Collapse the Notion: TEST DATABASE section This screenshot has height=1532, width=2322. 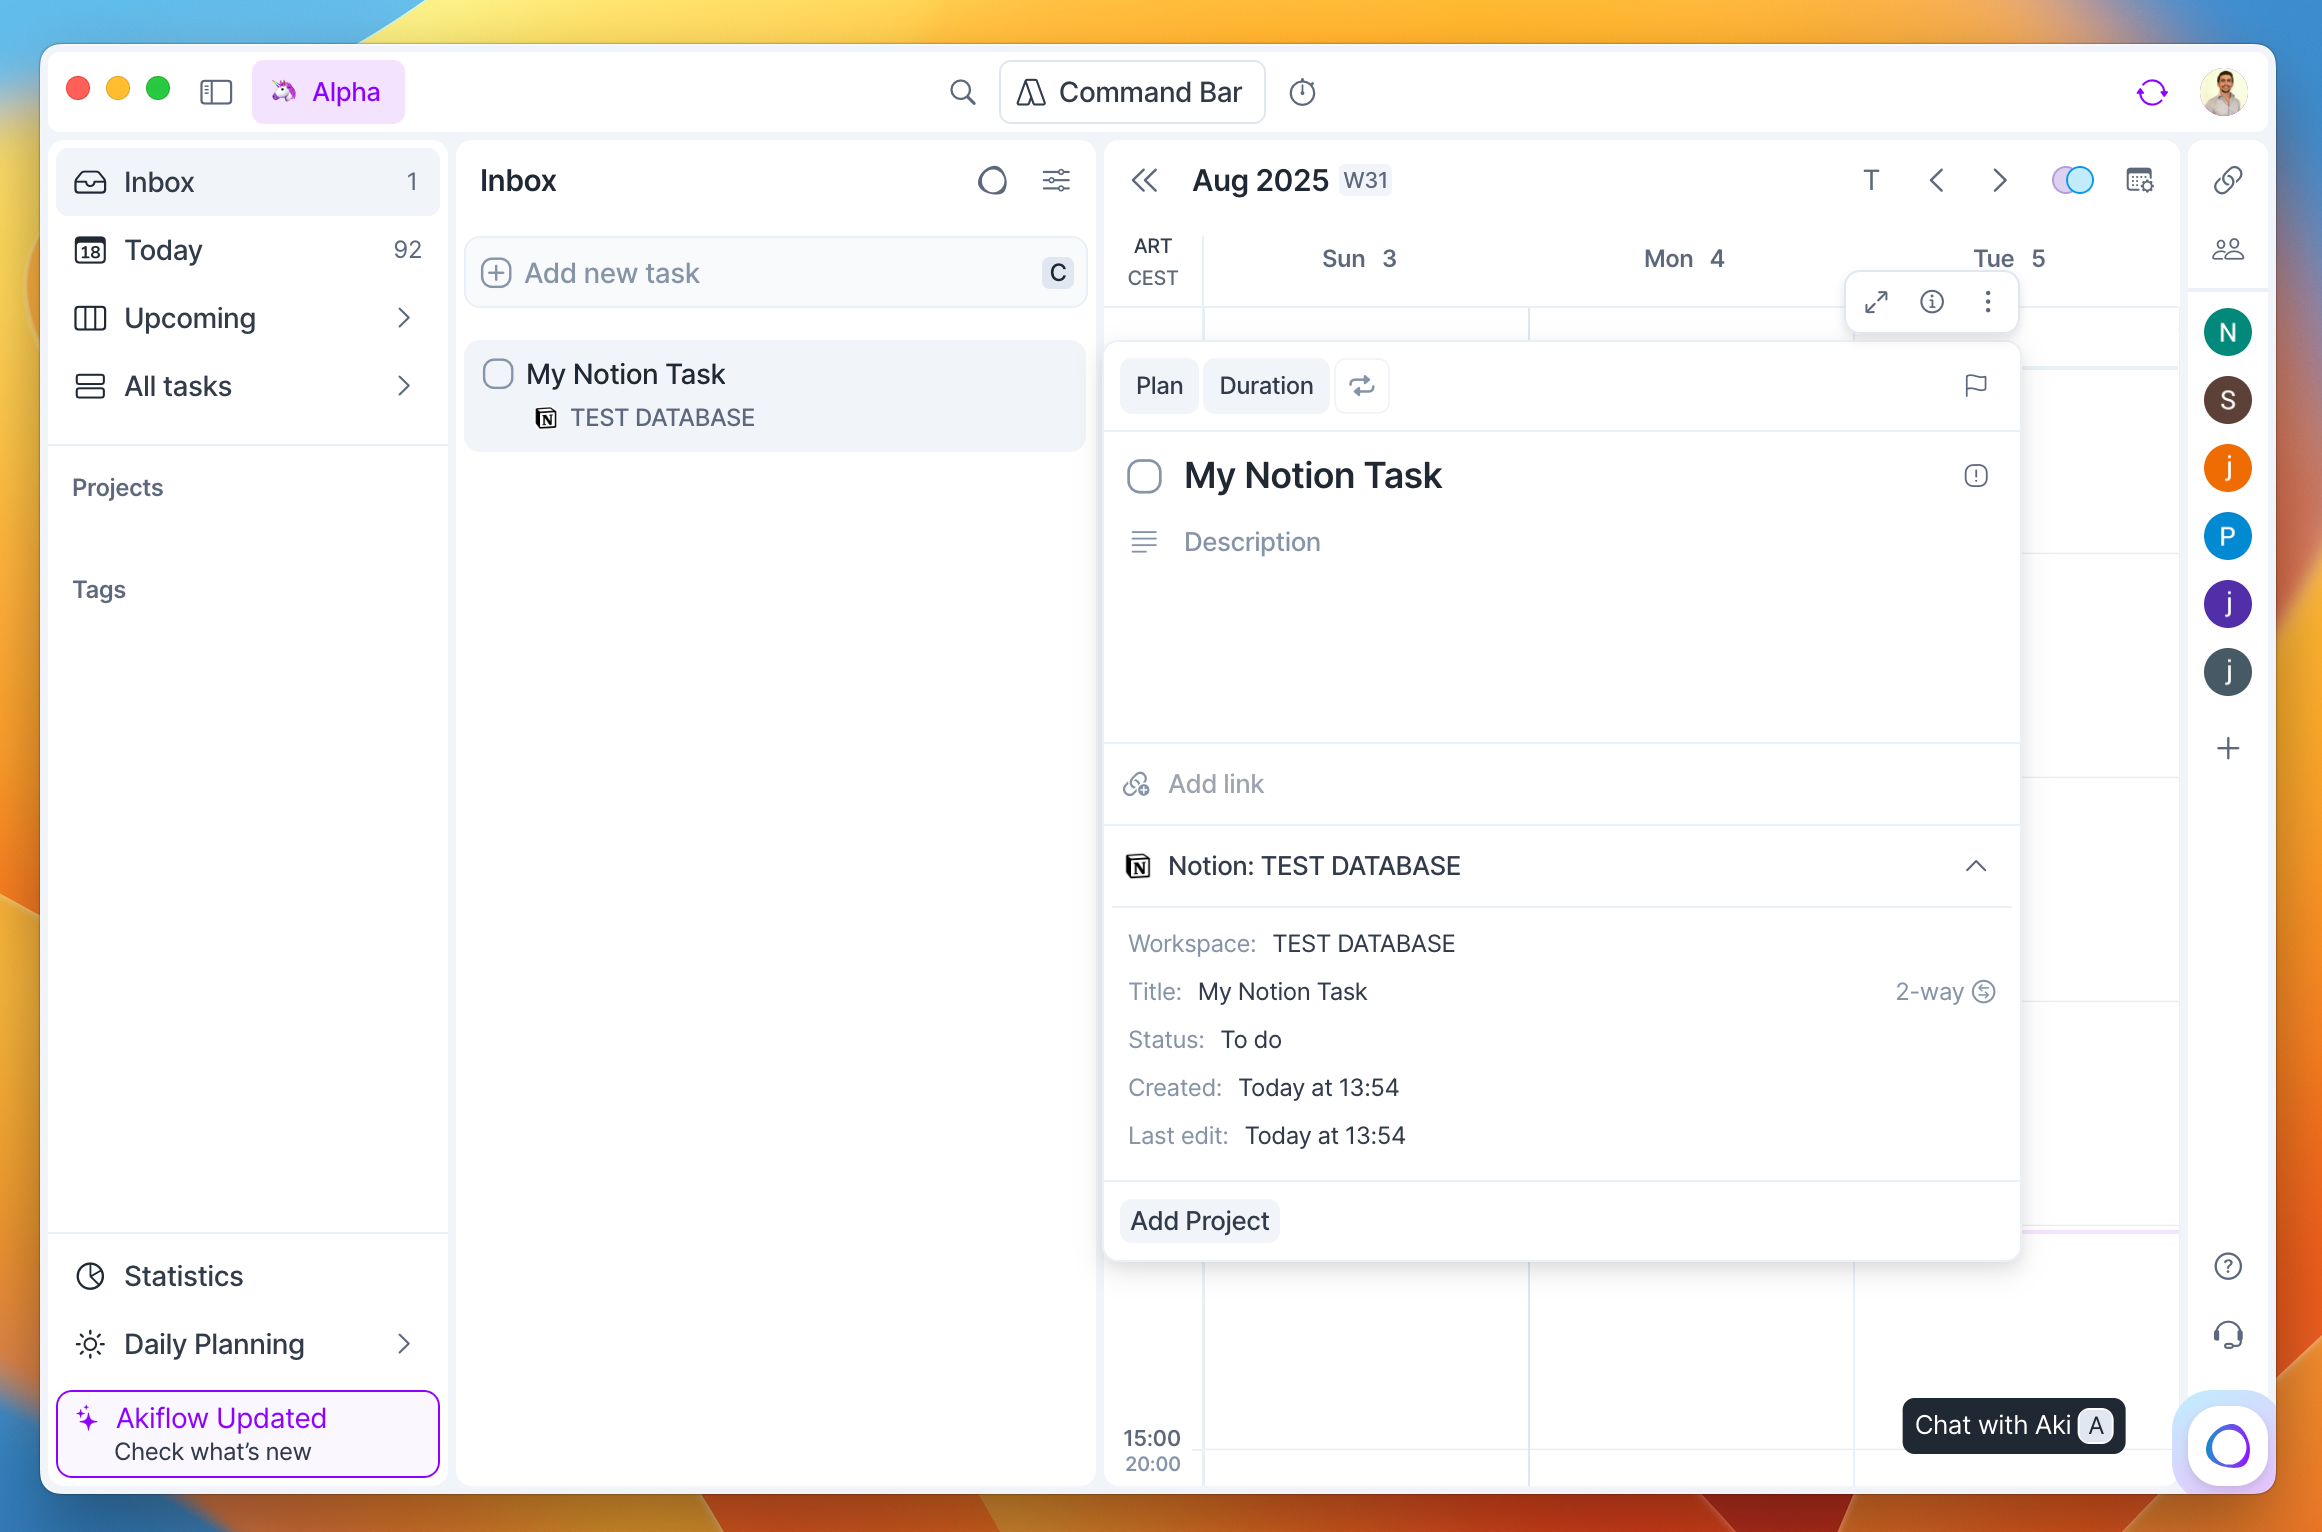1975,866
